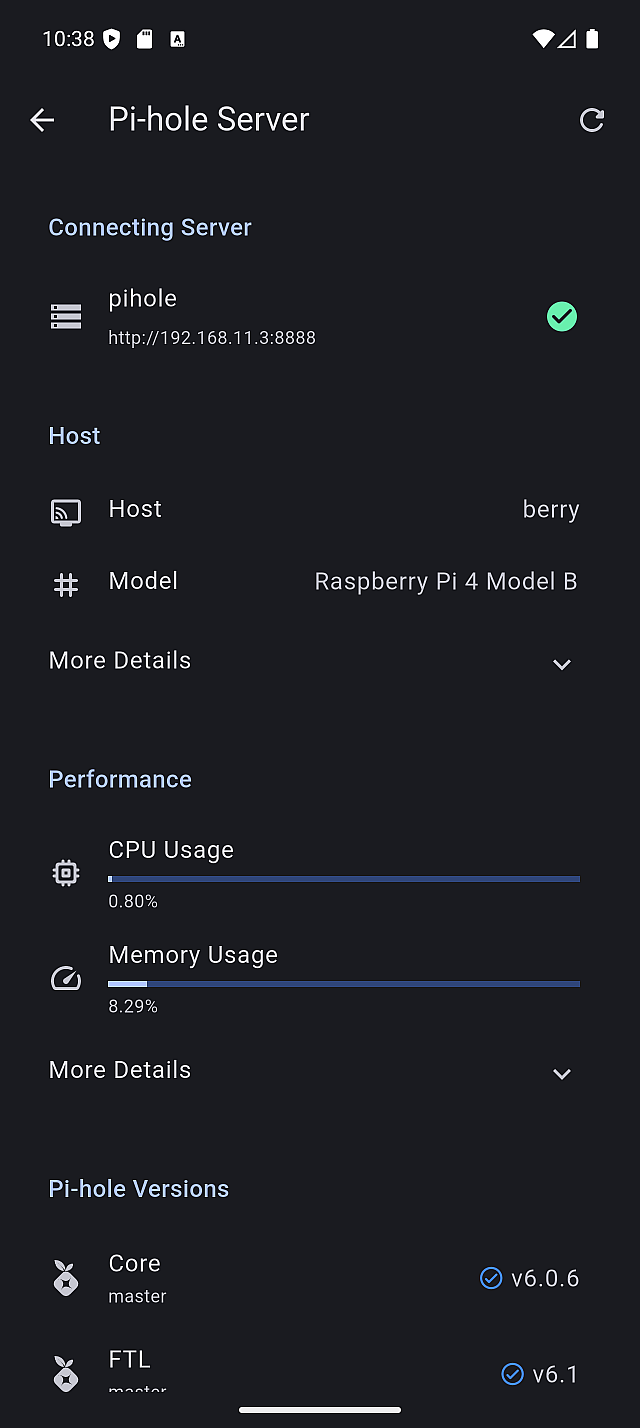Tap the CPU Usage progress bar
Screen dimensions: 640x1428
tap(344, 879)
